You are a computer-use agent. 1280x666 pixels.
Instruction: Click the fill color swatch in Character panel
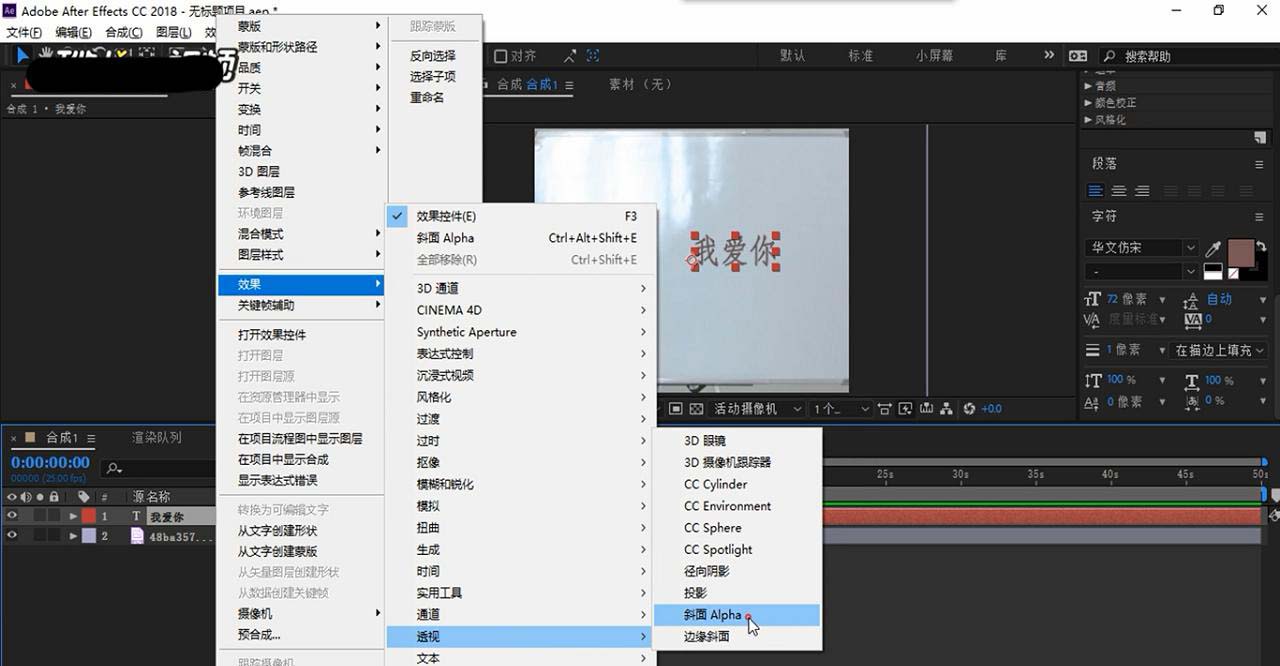point(1241,252)
